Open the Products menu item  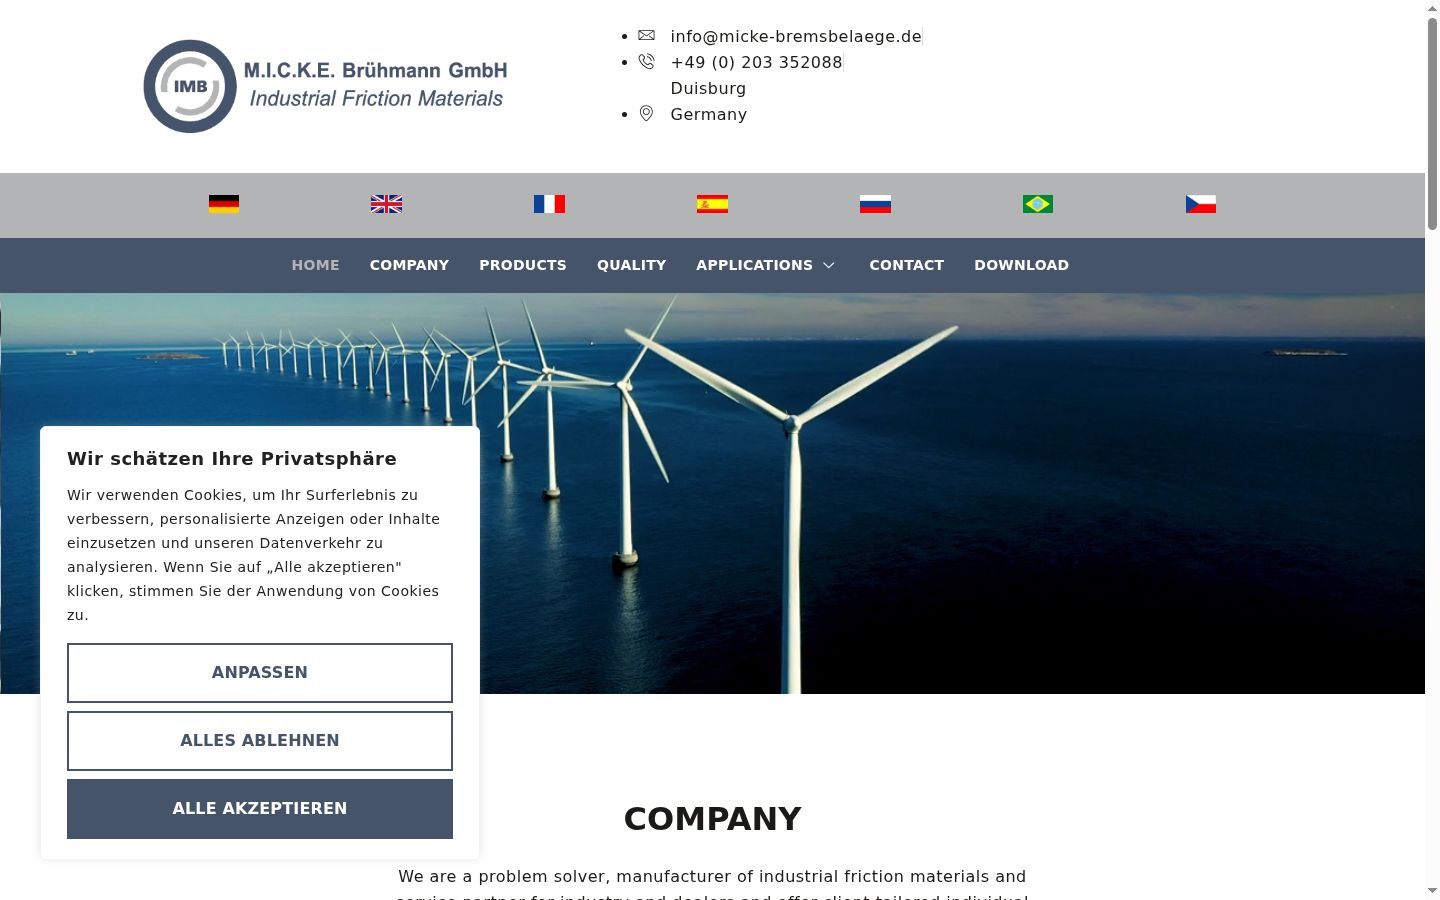coord(523,265)
